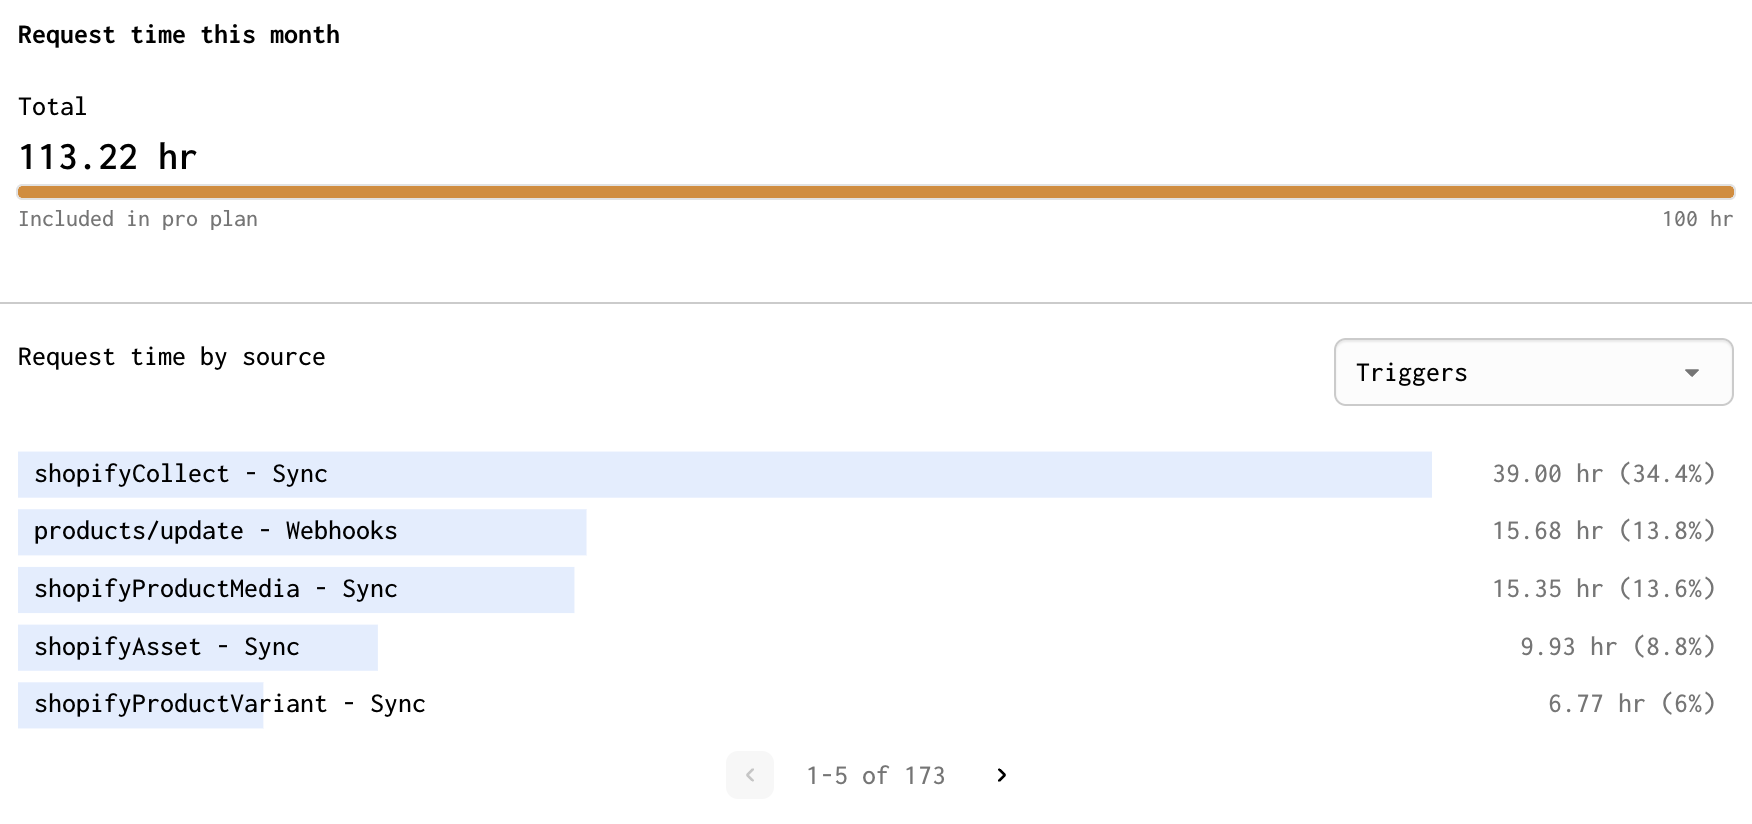Click the Request time by source heading

tap(172, 357)
